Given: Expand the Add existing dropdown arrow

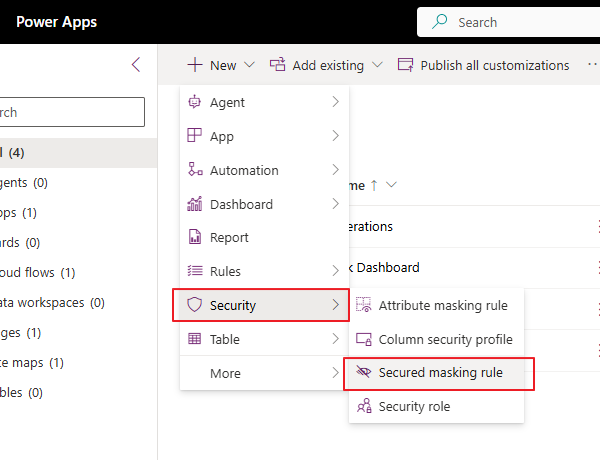Looking at the screenshot, I should click(377, 65).
